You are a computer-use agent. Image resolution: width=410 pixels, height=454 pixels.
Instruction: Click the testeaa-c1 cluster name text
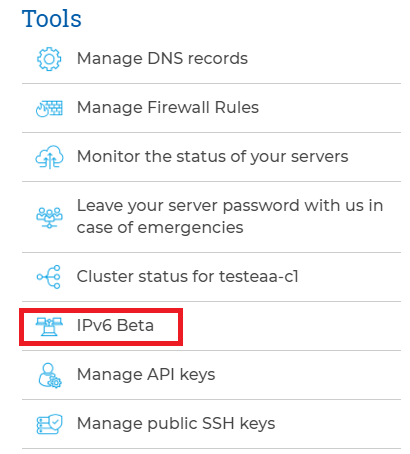[x=259, y=276]
